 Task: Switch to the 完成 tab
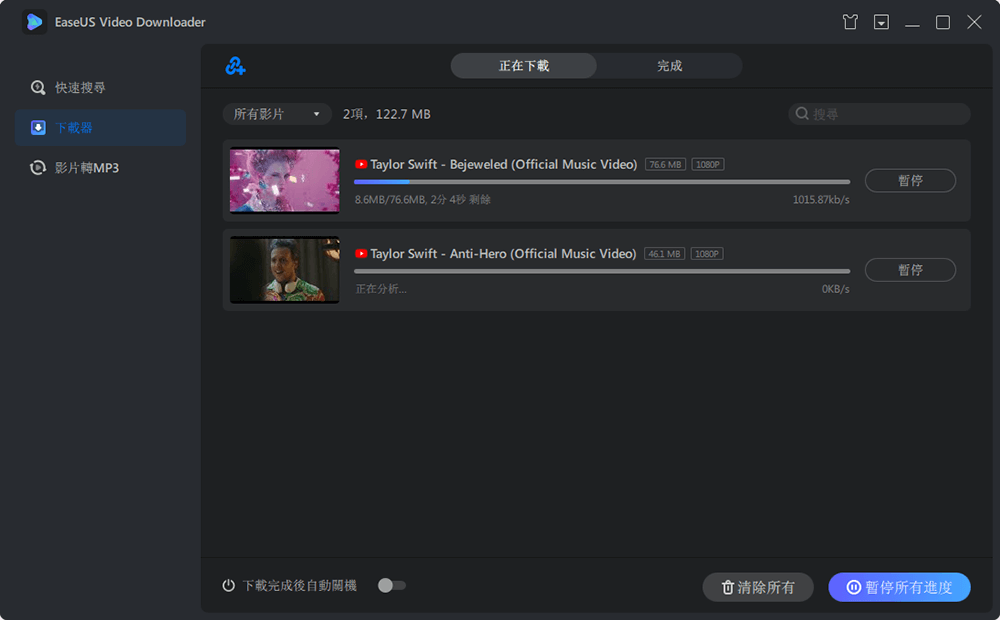tap(670, 66)
